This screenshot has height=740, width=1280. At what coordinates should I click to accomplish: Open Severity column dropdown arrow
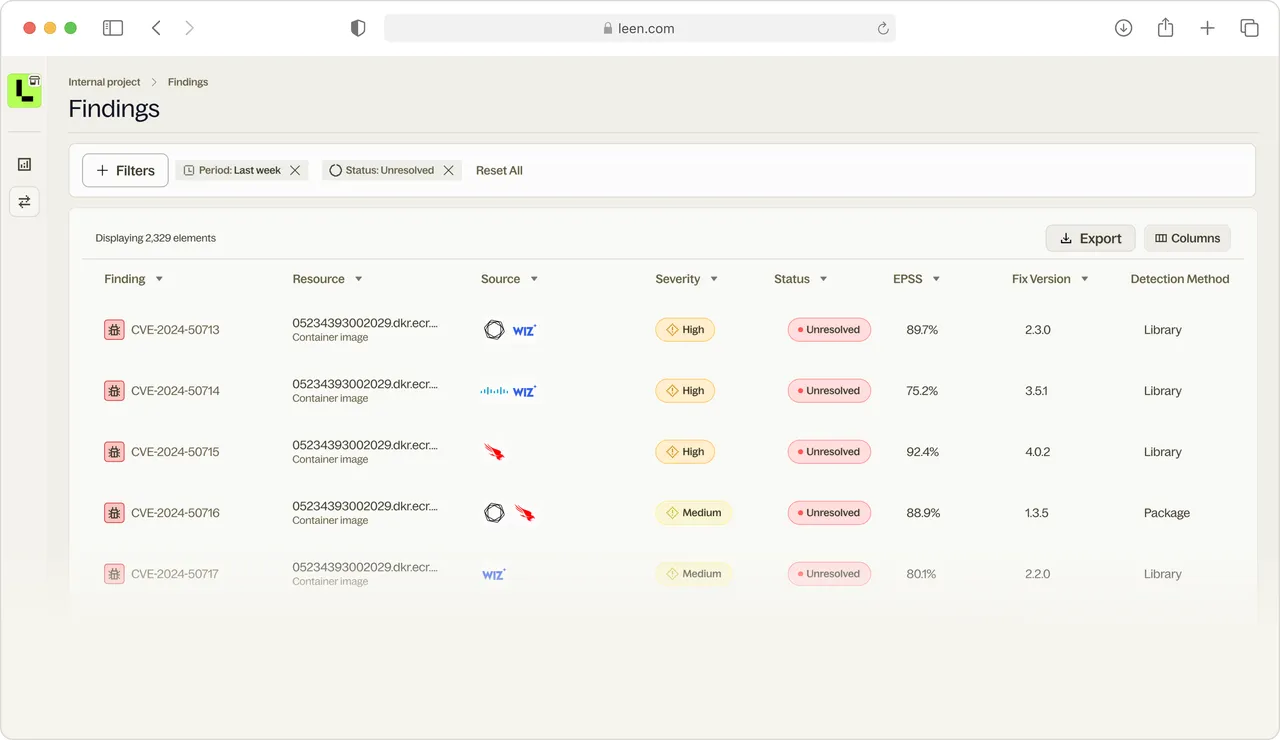click(714, 279)
